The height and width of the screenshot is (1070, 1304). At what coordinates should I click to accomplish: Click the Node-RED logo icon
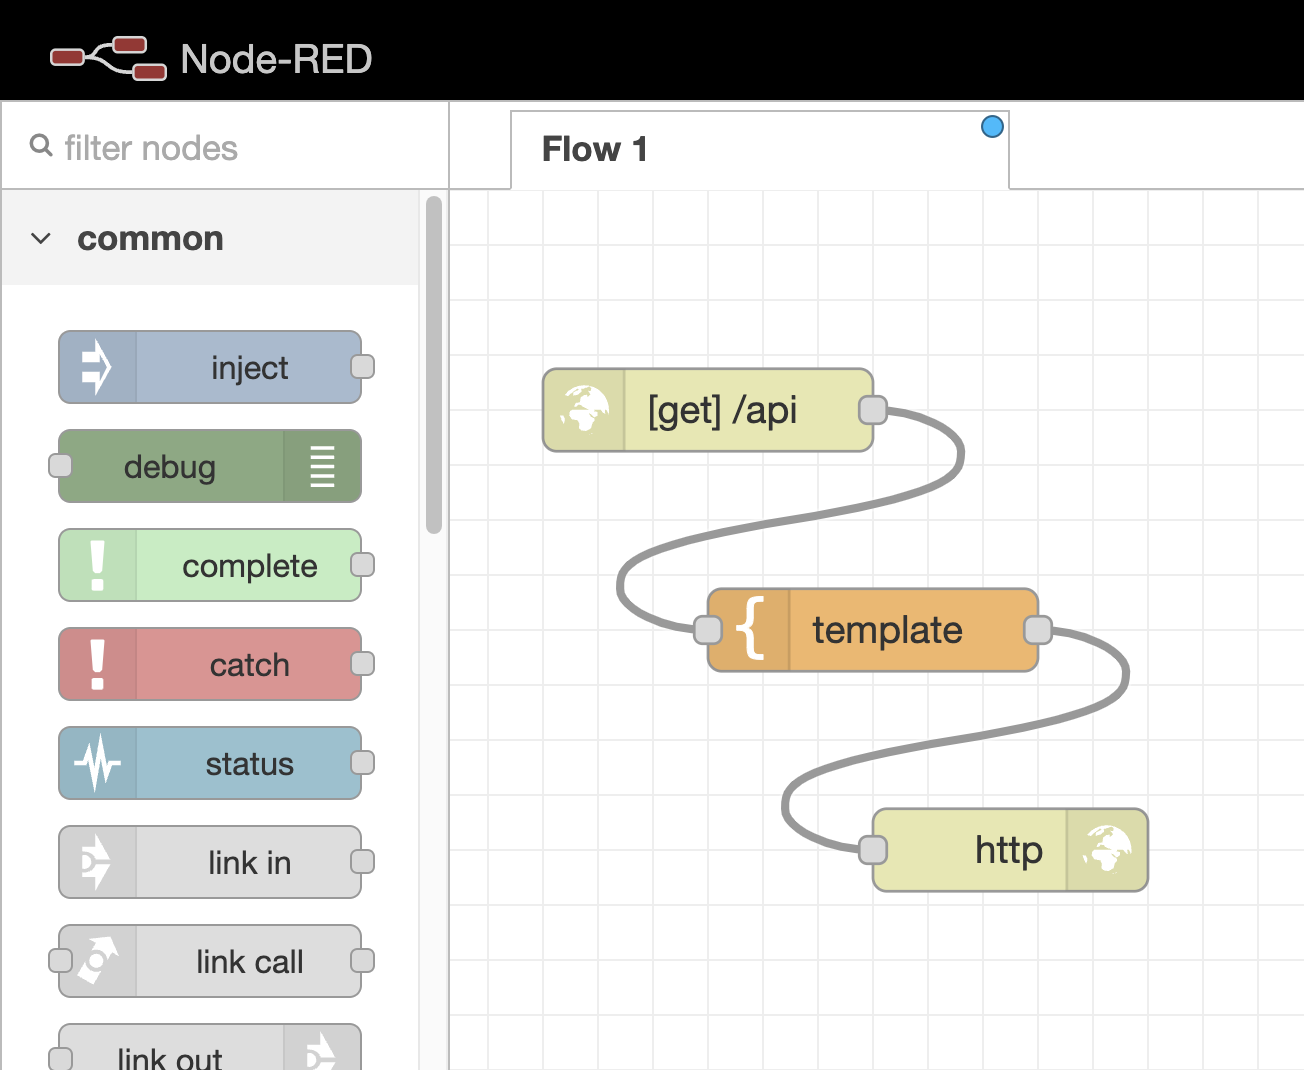click(108, 58)
